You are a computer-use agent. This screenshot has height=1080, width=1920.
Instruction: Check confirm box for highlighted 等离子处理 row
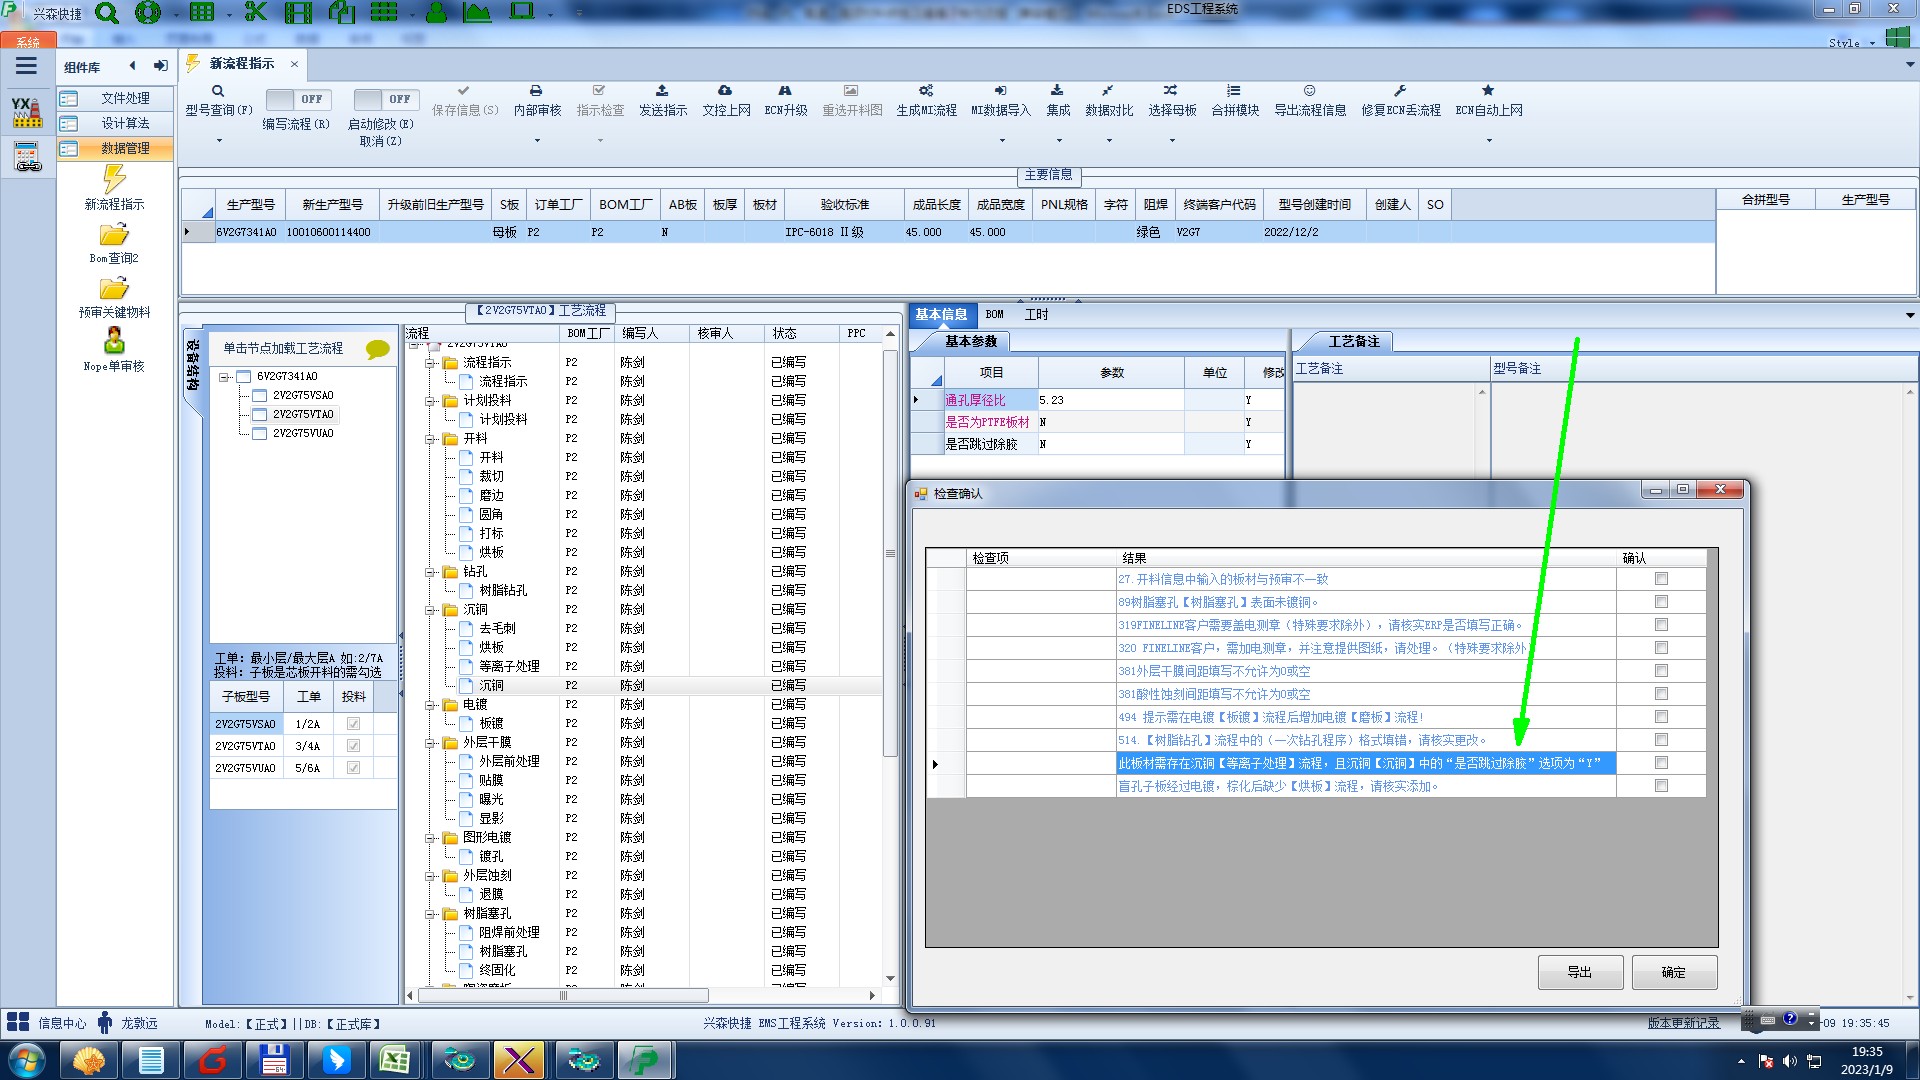(1661, 763)
